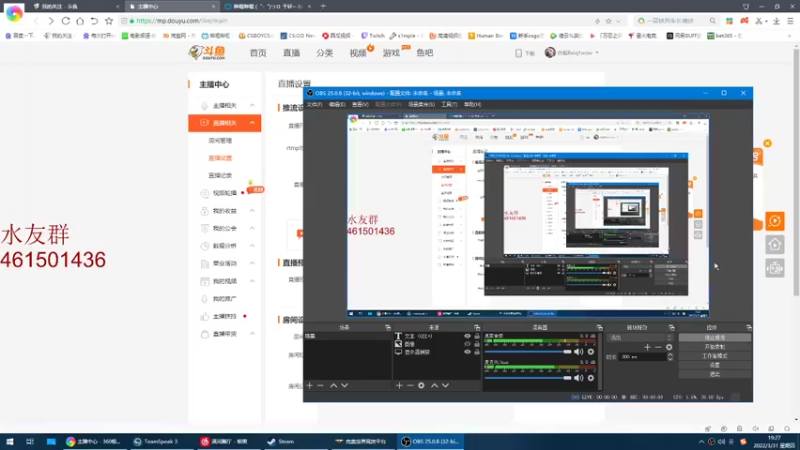Click the orange play circle icon on right sidebar
Viewport: 800px width, 450px height.
click(x=774, y=221)
